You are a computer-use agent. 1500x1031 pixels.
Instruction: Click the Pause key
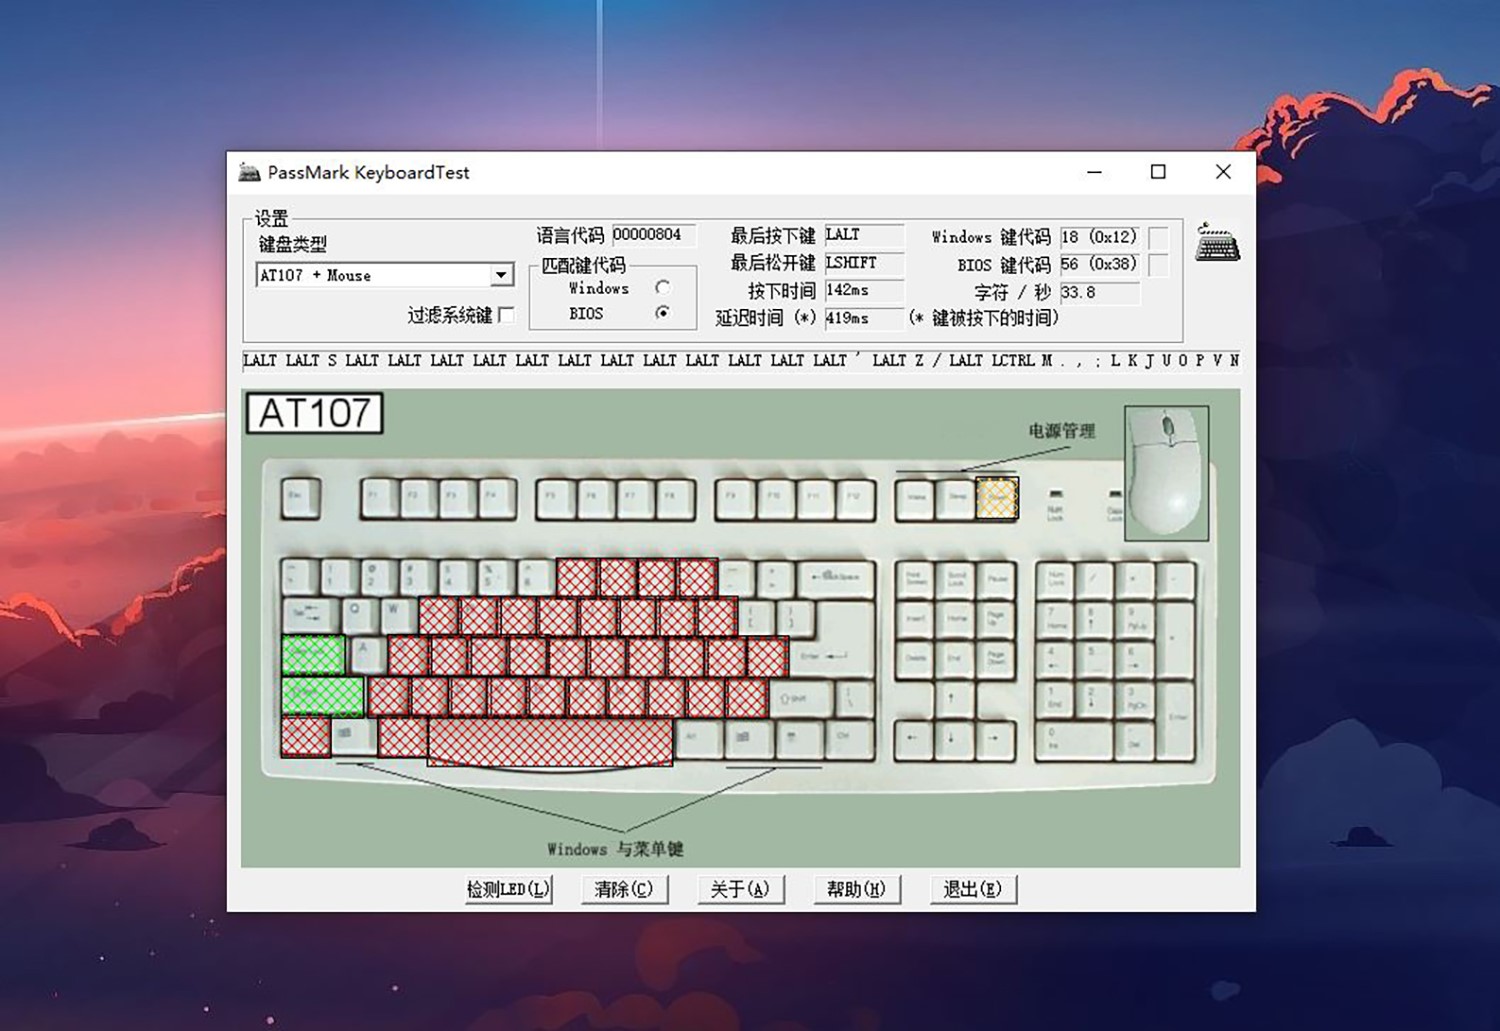pyautogui.click(x=997, y=580)
